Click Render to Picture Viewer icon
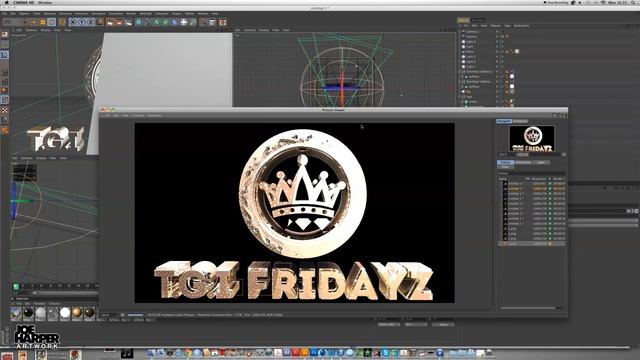Viewport: 640px width, 360px height. pos(119,22)
